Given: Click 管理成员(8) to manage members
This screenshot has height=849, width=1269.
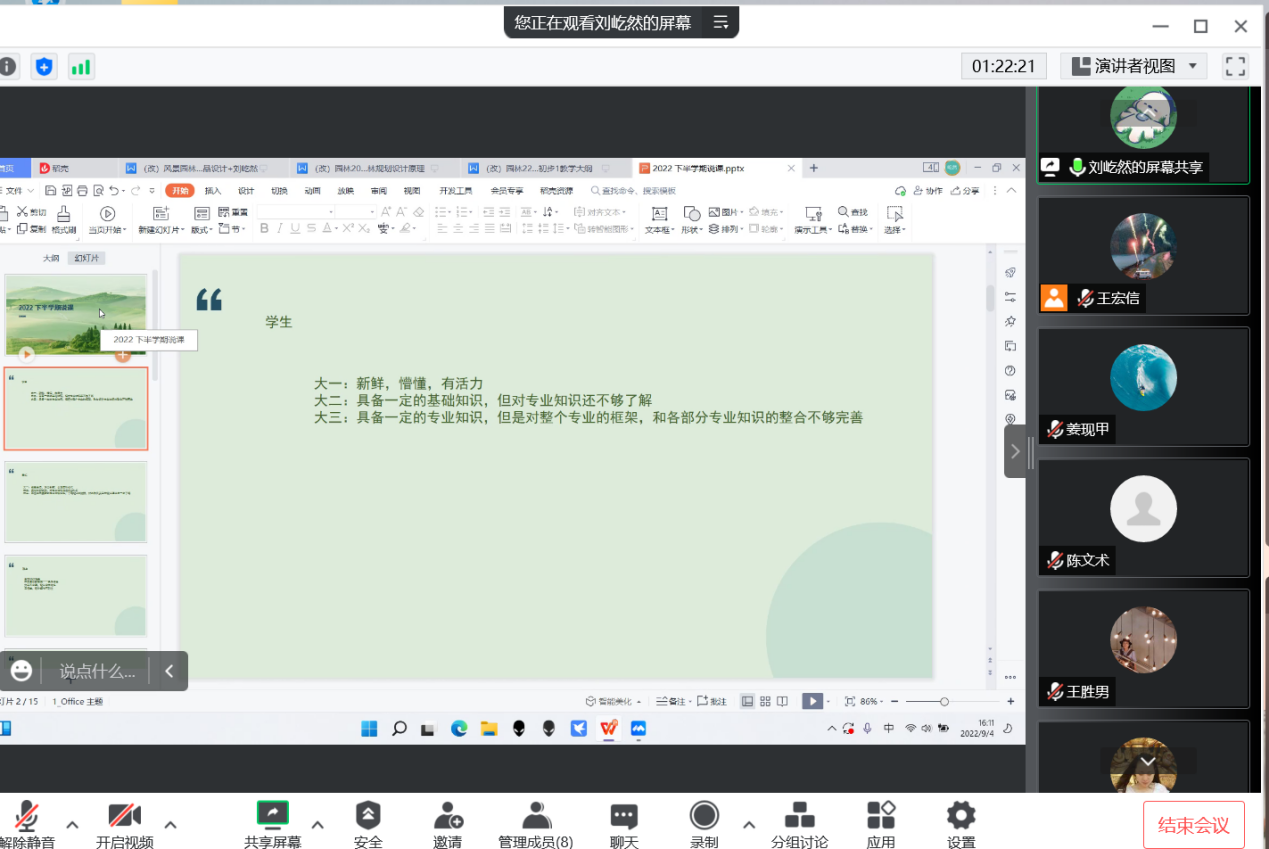Looking at the screenshot, I should 536,824.
